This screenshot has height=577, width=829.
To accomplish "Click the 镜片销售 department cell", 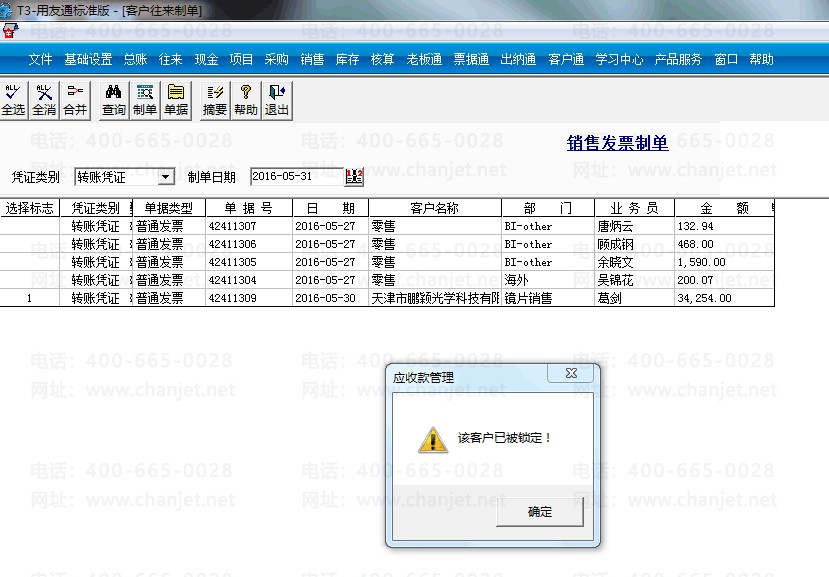I will pyautogui.click(x=548, y=298).
